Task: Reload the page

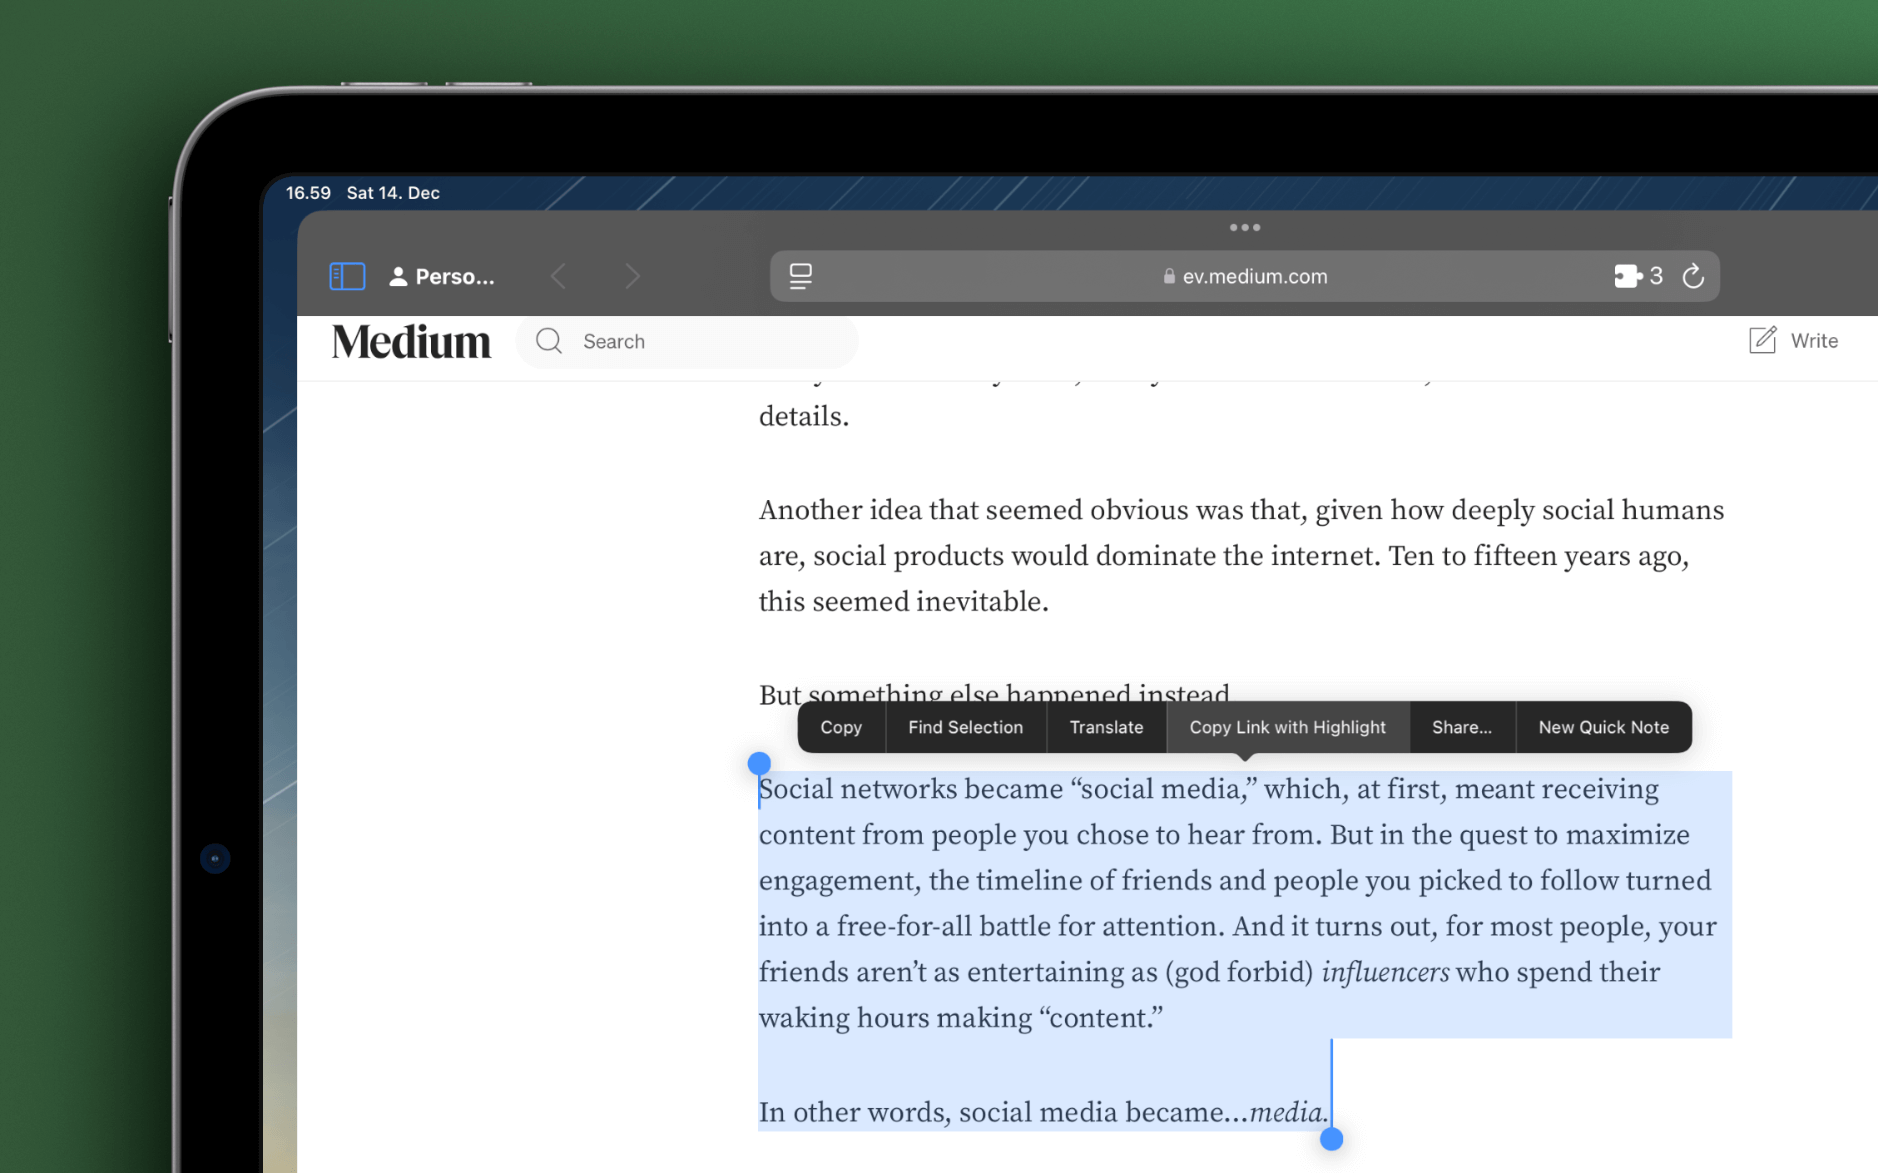Action: (x=1693, y=276)
